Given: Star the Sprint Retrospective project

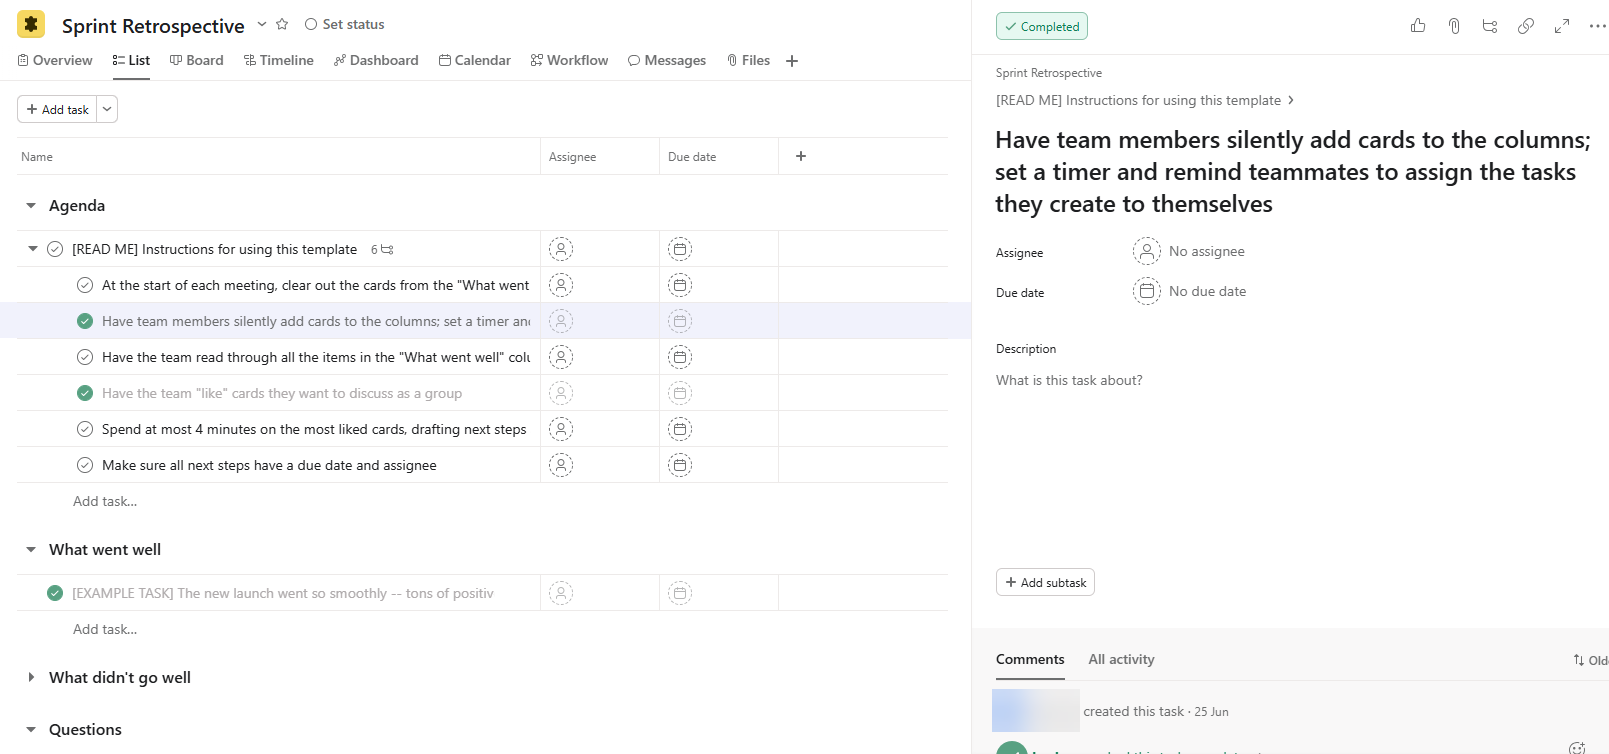Looking at the screenshot, I should tap(282, 24).
